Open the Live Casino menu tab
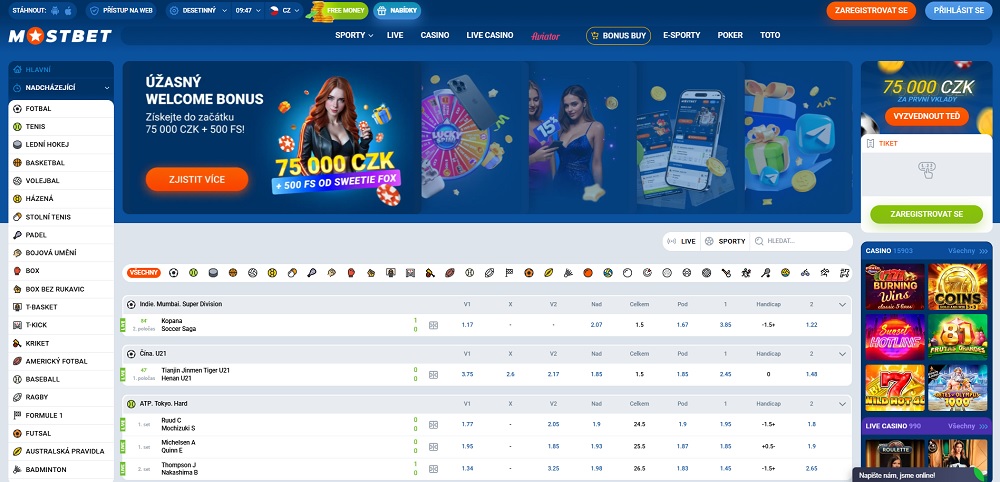The image size is (1000, 482). click(489, 35)
